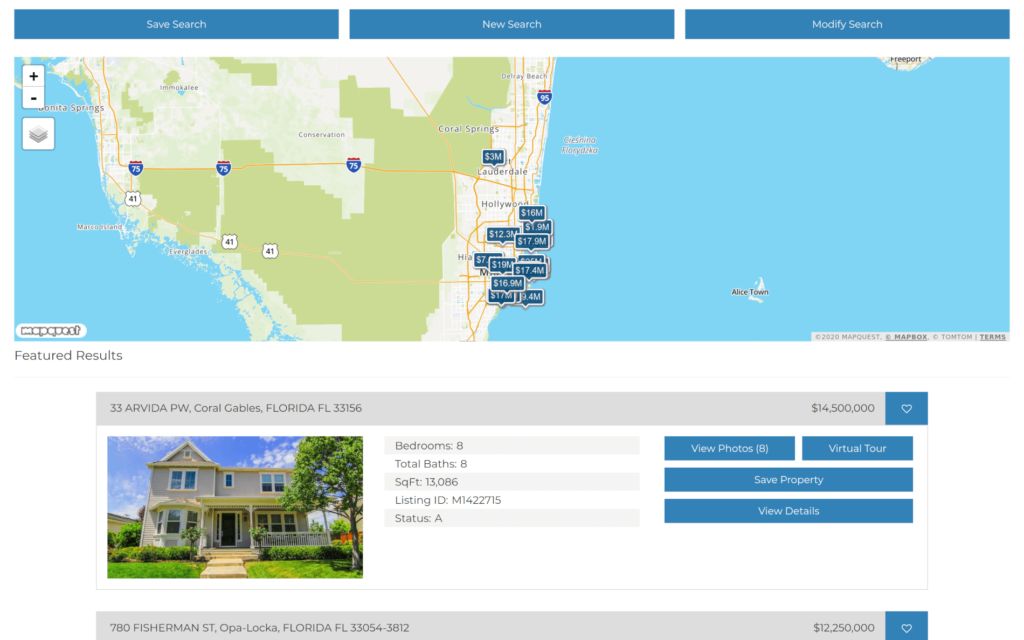Favorite 33 ARVIDA PW with heart icon
Screen dimensions: 1024x640
906,408
